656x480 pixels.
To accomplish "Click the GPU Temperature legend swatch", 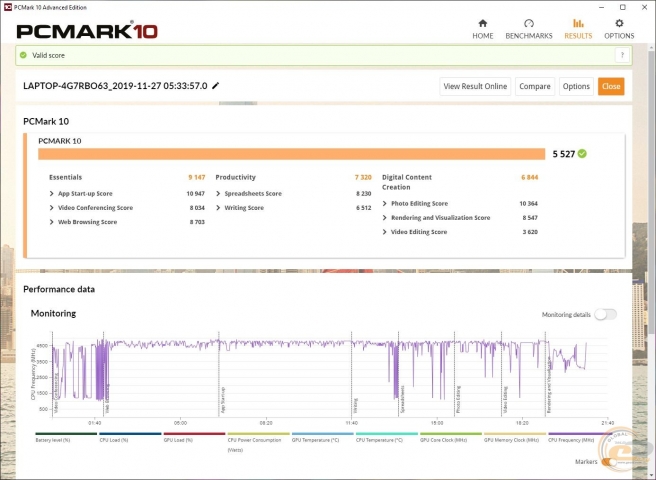I will pos(323,434).
